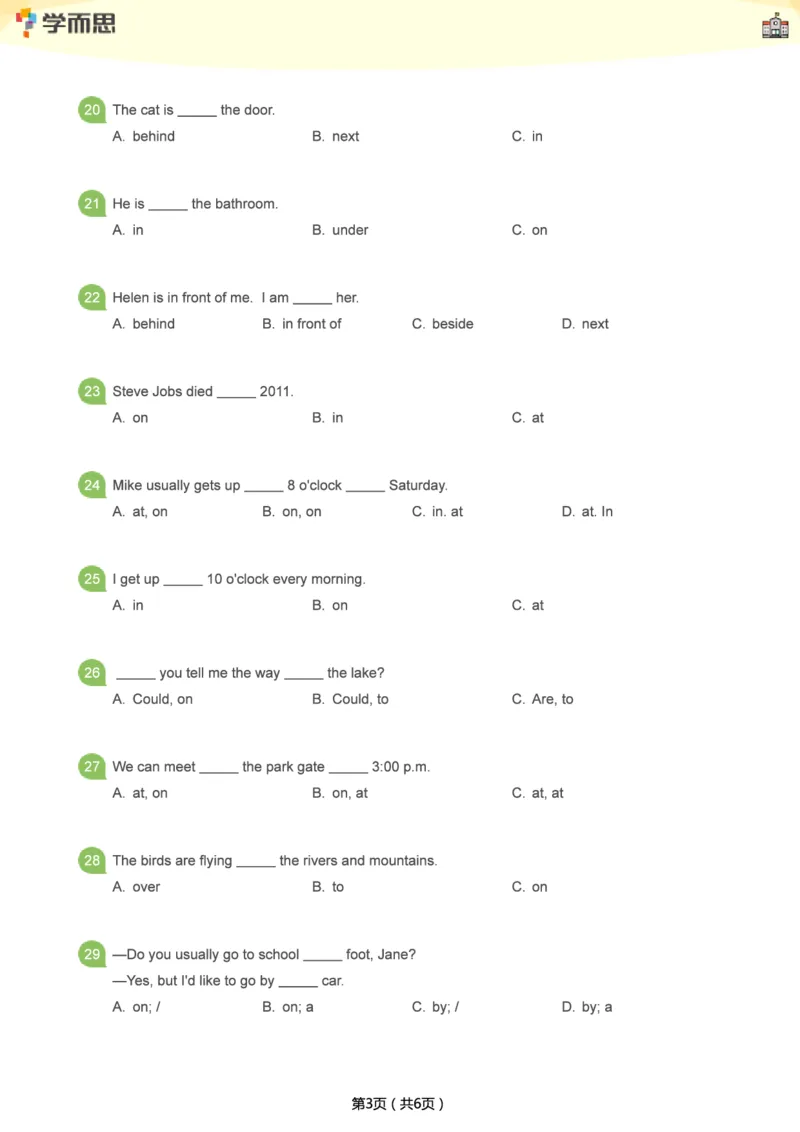
Task: Choose option A "on; /" for question 29
Action: point(137,1007)
